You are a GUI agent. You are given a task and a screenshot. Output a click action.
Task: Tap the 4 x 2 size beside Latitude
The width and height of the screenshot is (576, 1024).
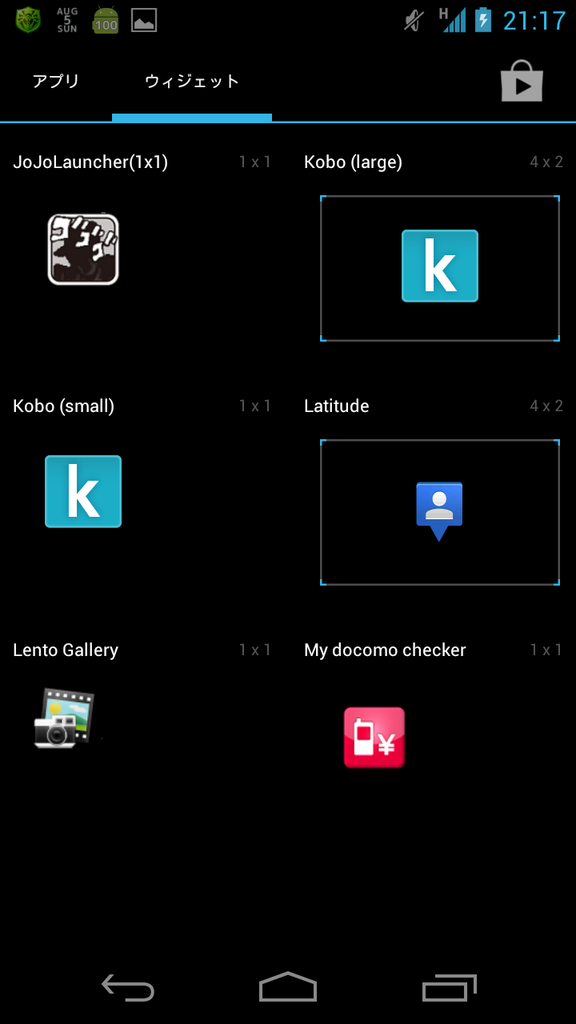(546, 406)
